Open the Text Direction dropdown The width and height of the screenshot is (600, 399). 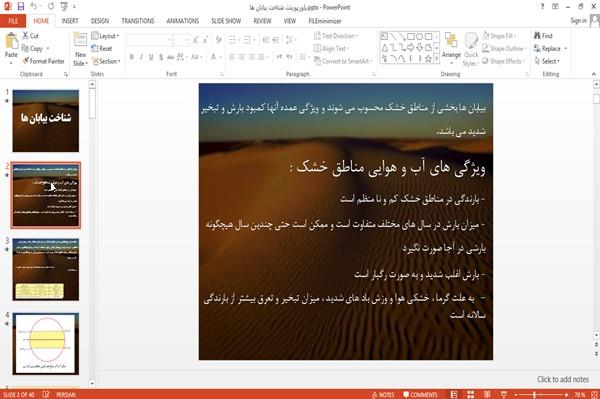pyautogui.click(x=336, y=36)
